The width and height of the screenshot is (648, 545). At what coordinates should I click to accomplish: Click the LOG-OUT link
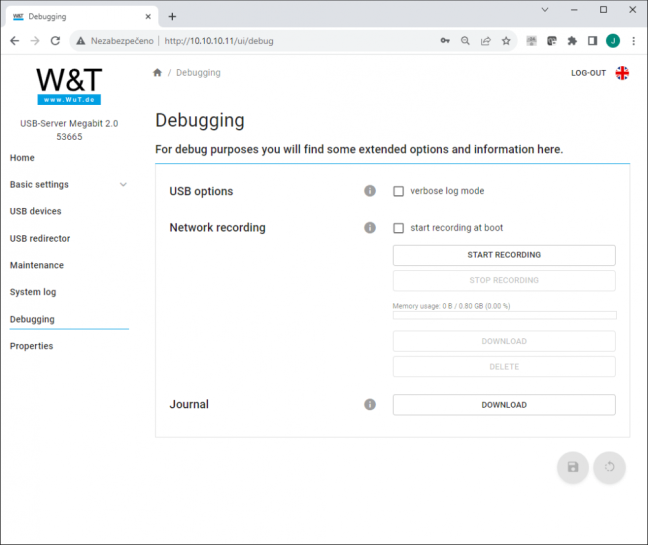pos(588,73)
